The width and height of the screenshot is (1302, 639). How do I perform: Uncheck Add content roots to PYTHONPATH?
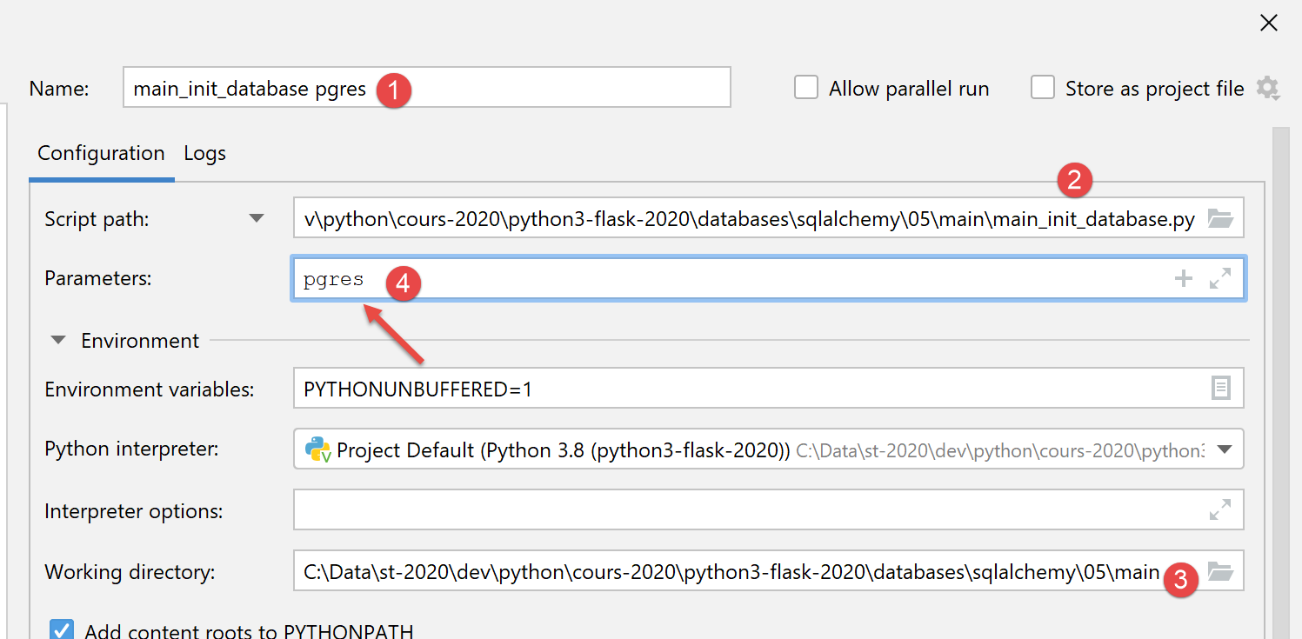[62, 630]
